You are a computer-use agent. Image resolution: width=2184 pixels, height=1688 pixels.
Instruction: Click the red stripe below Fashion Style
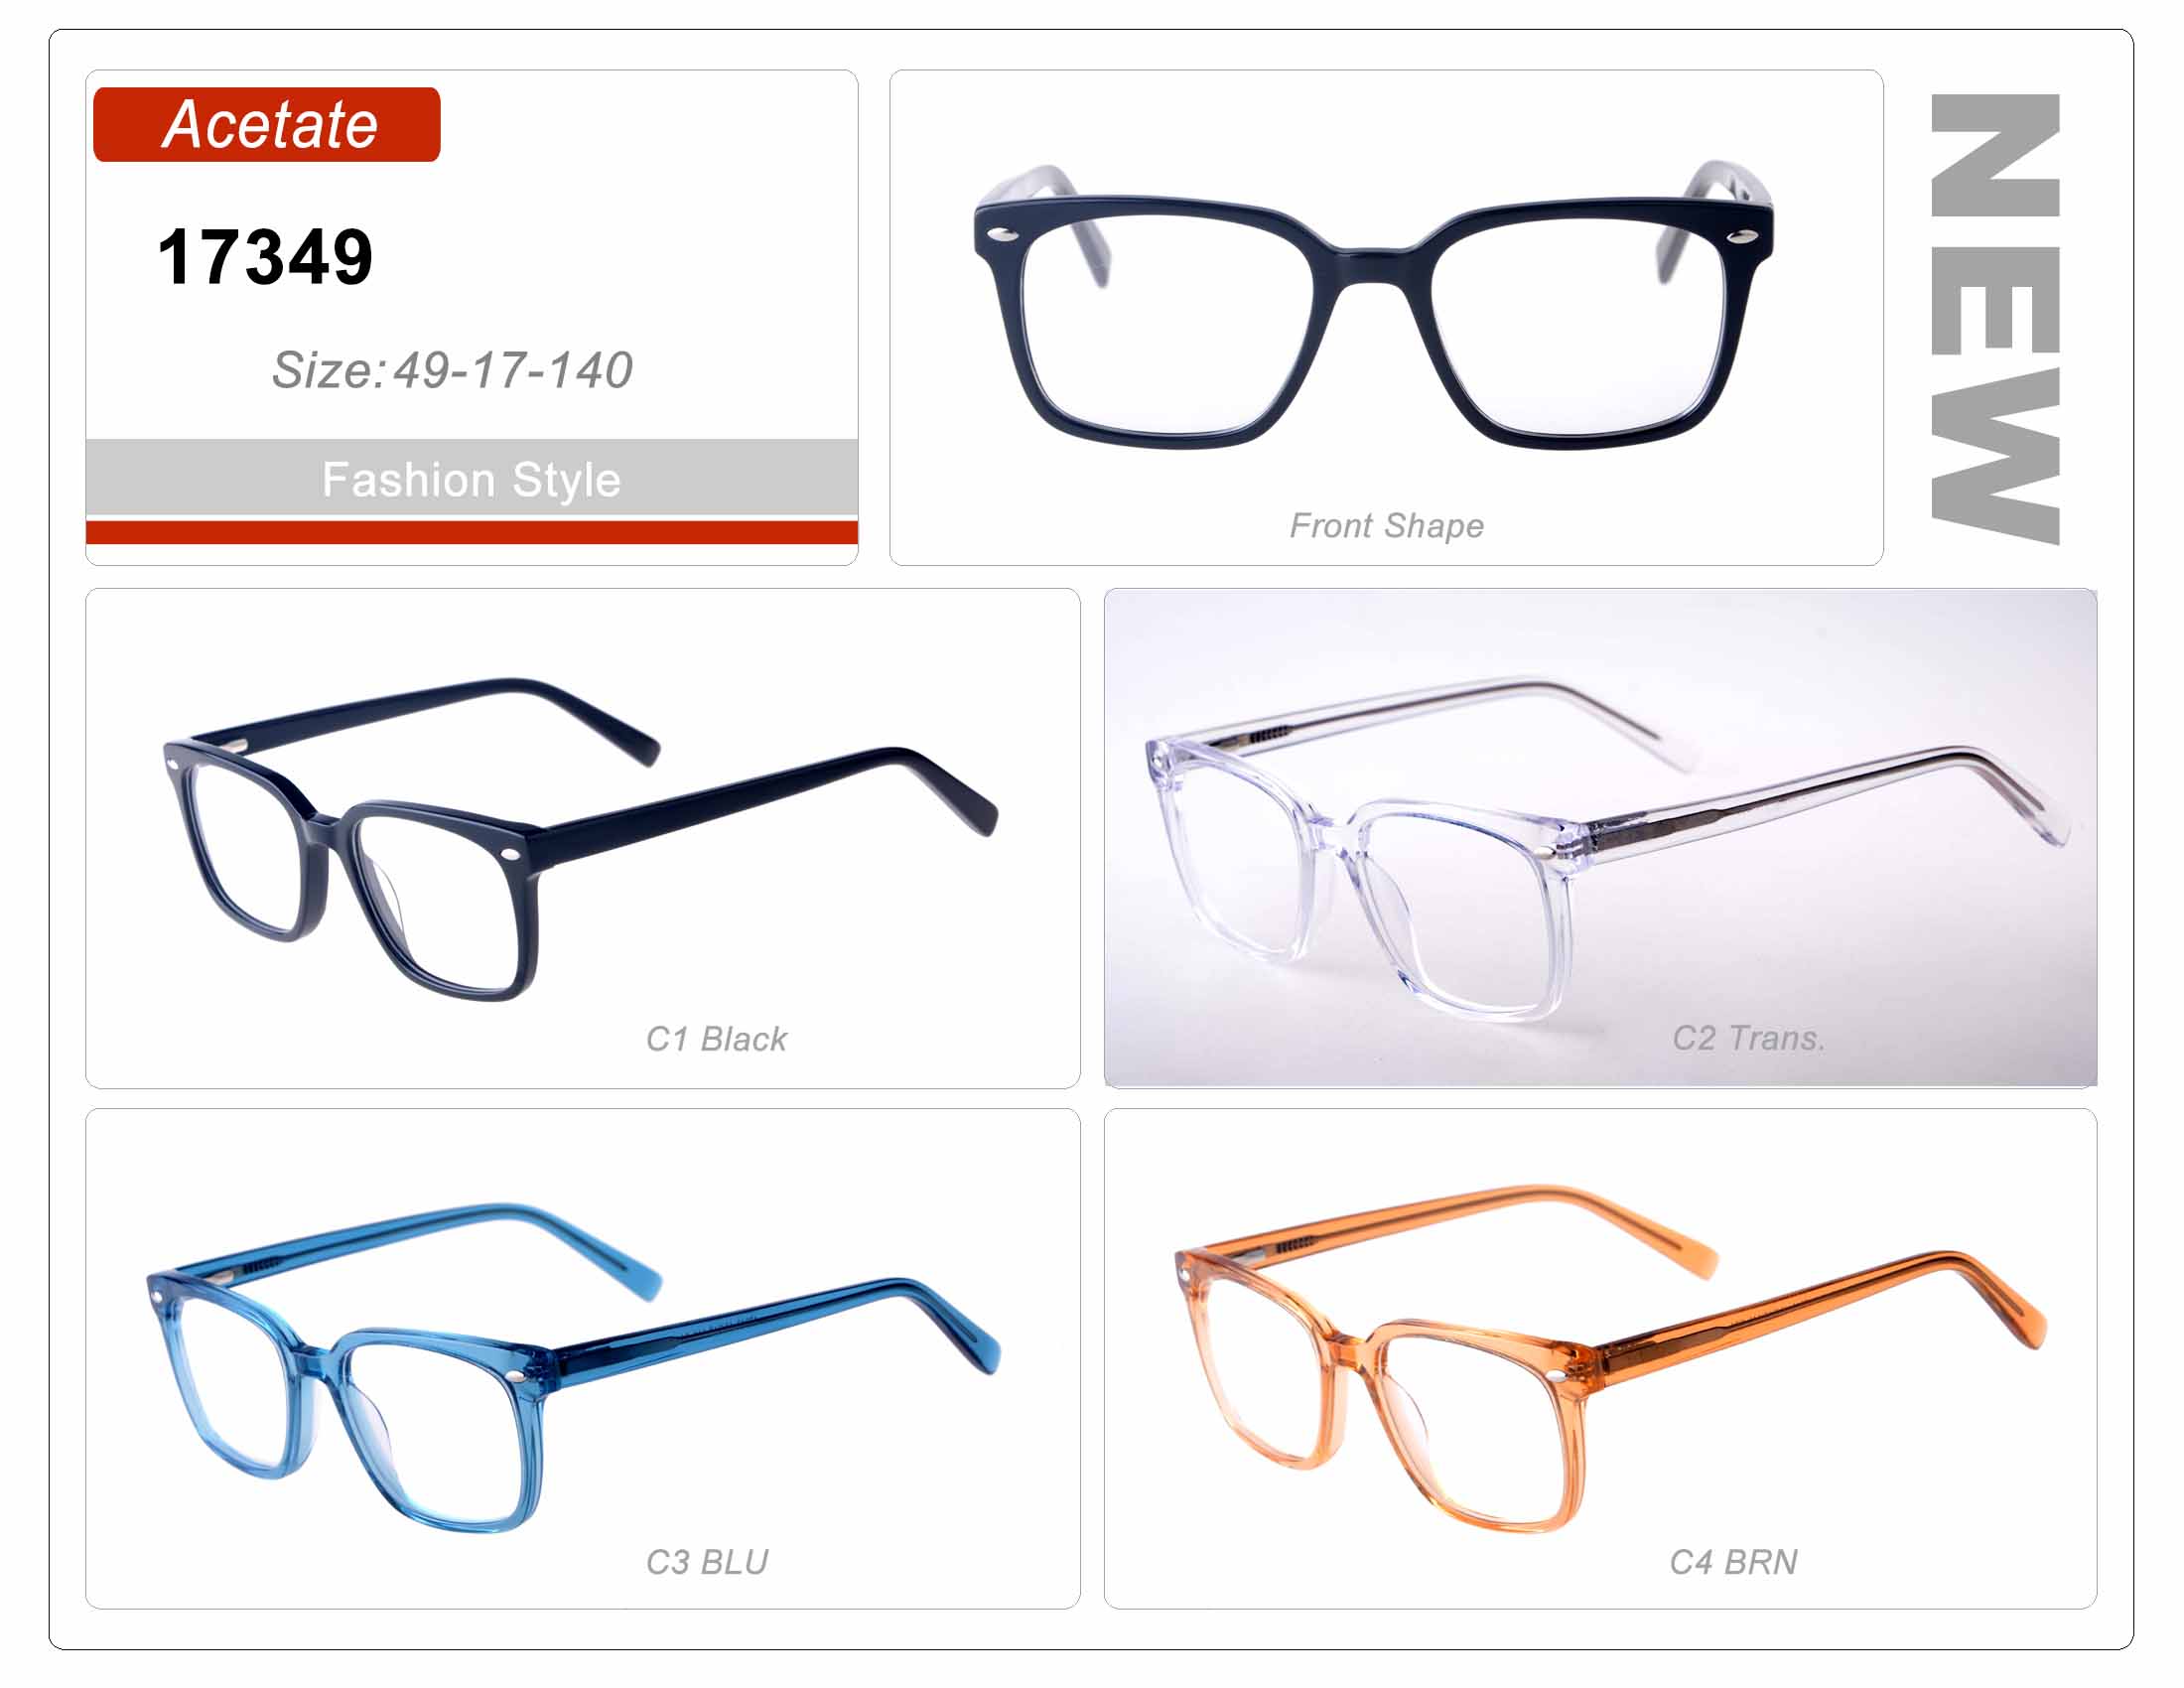471,532
